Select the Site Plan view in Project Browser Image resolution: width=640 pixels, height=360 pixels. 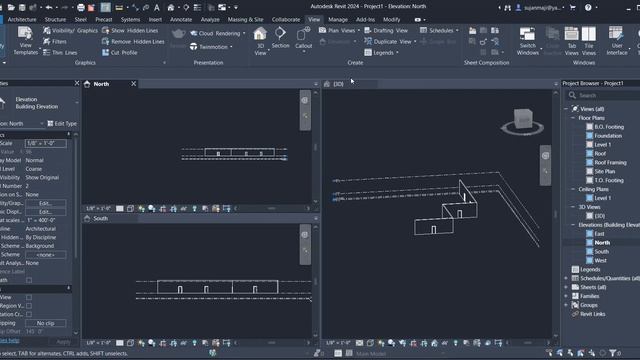point(604,171)
